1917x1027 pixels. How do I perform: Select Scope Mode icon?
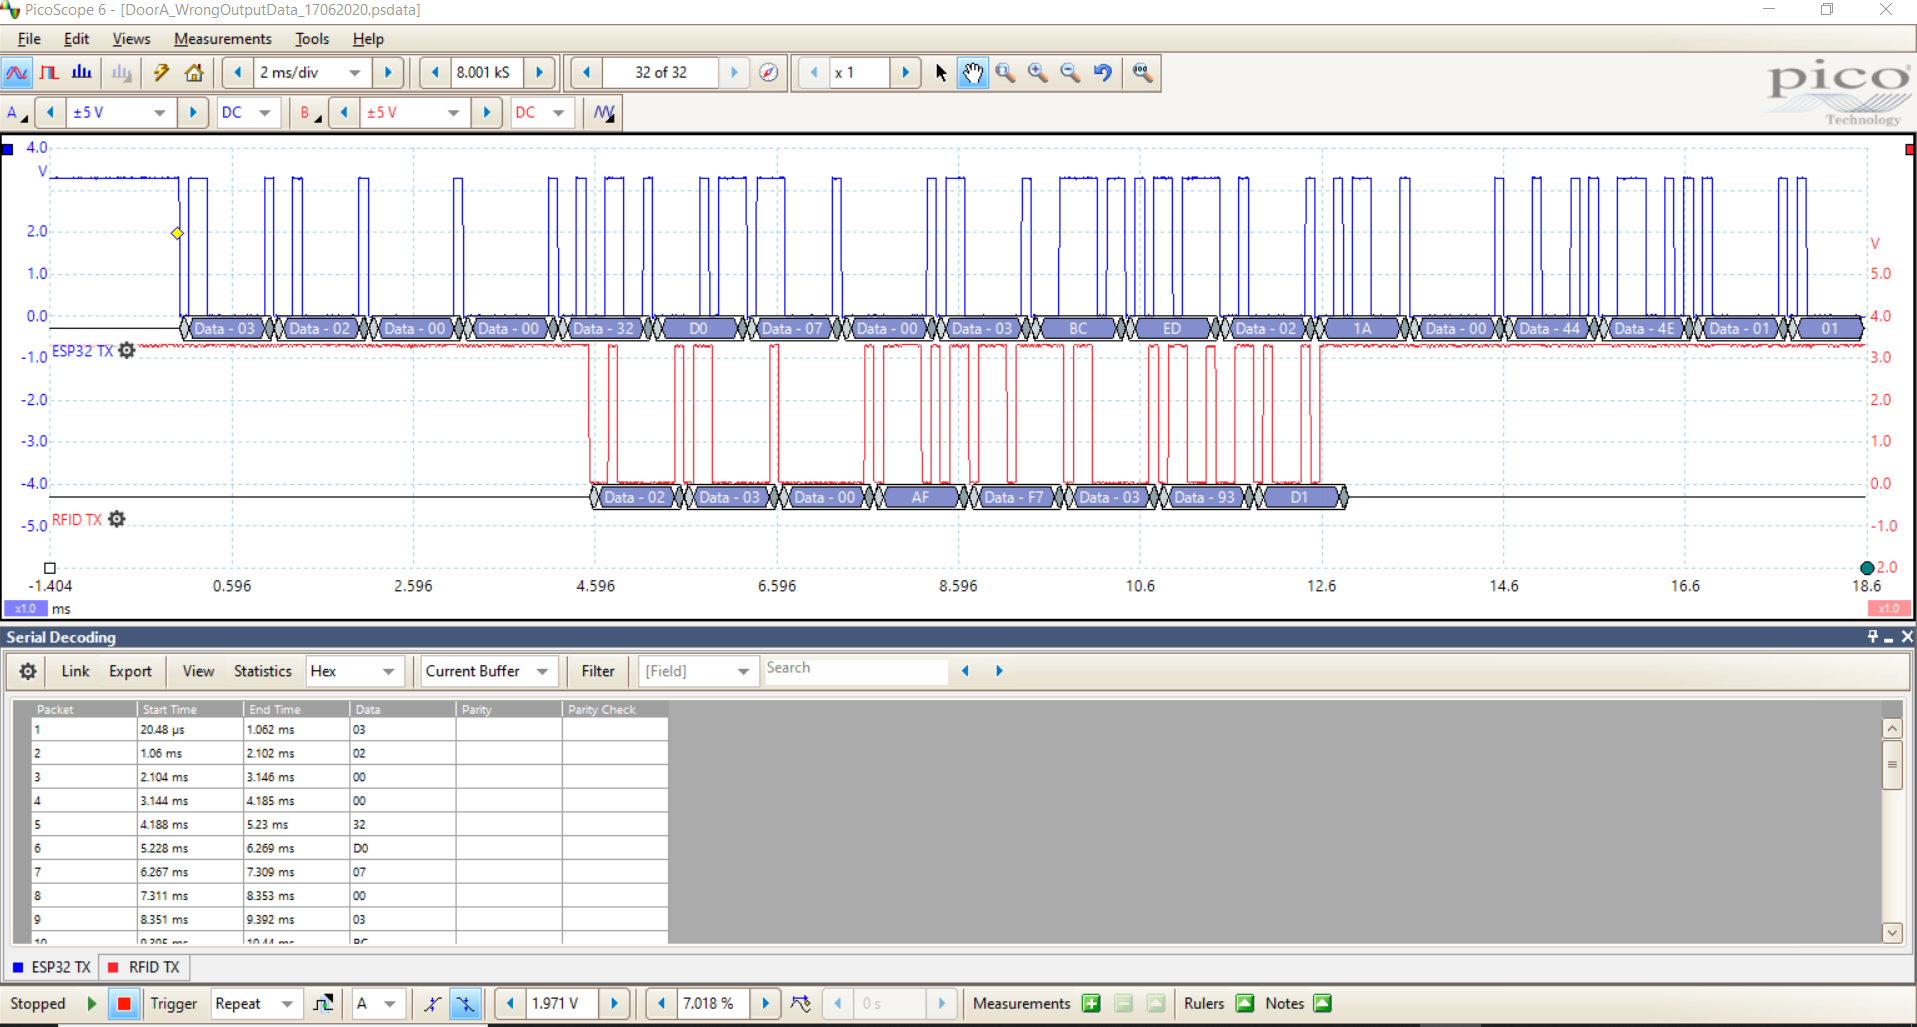click(17, 73)
